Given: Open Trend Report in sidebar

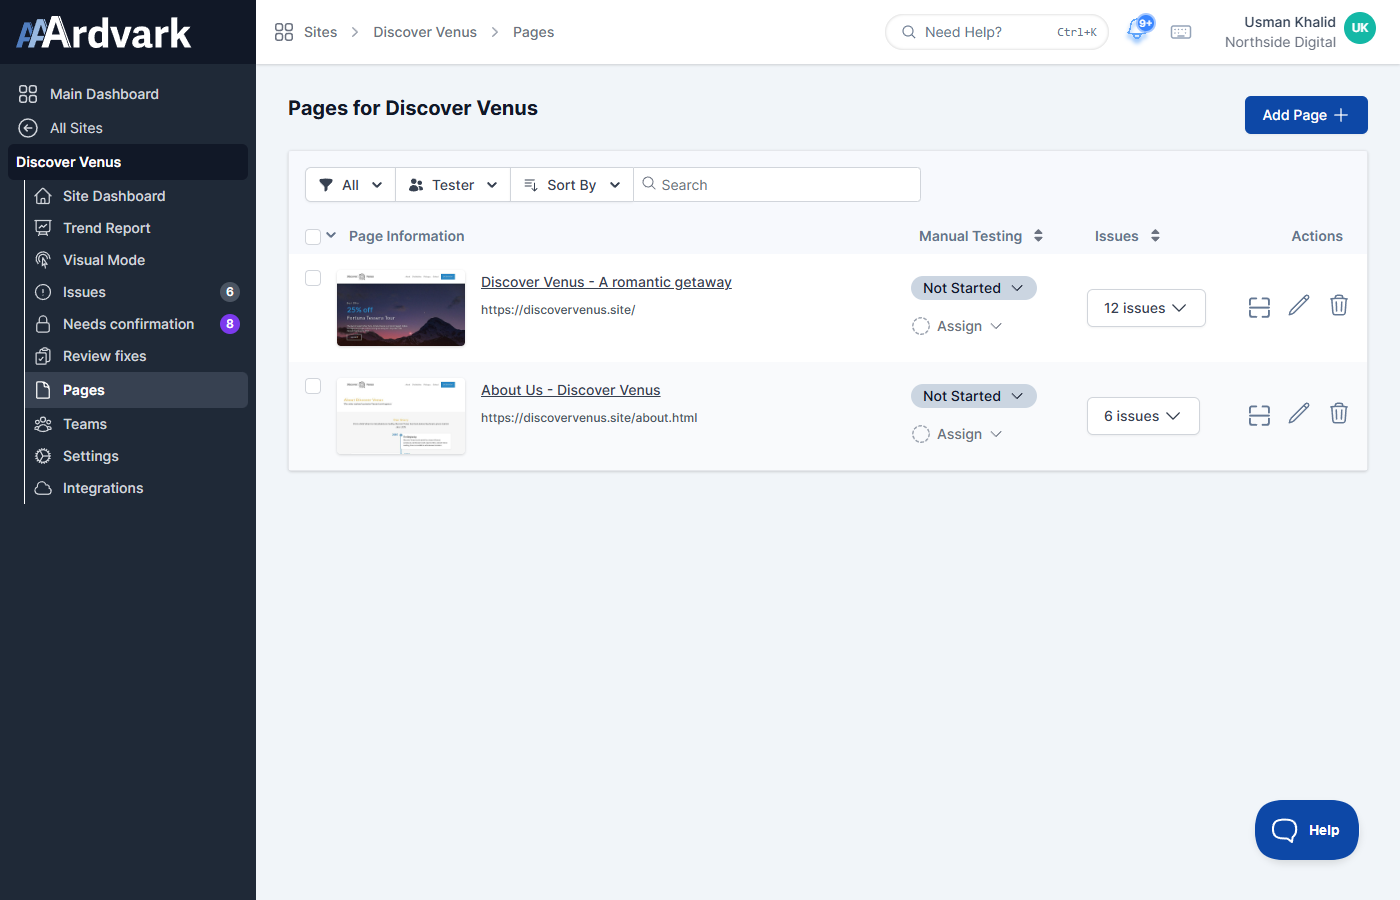Looking at the screenshot, I should (106, 228).
